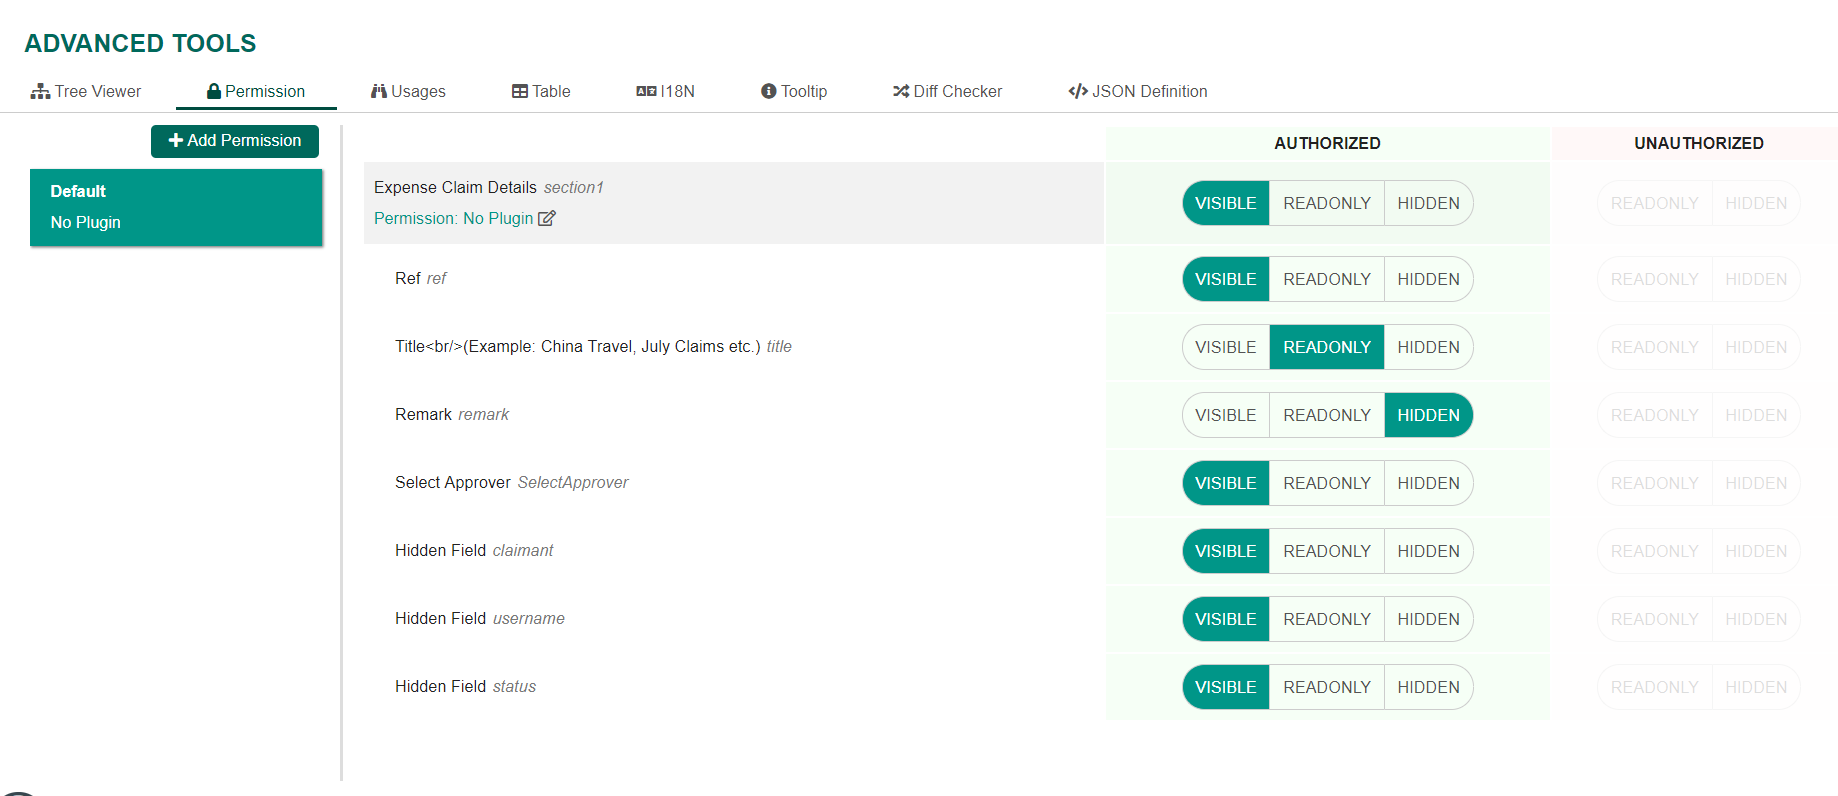This screenshot has height=796, width=1838.
Task: Set Title field to HIDDEN under Authorized
Action: [1428, 348]
